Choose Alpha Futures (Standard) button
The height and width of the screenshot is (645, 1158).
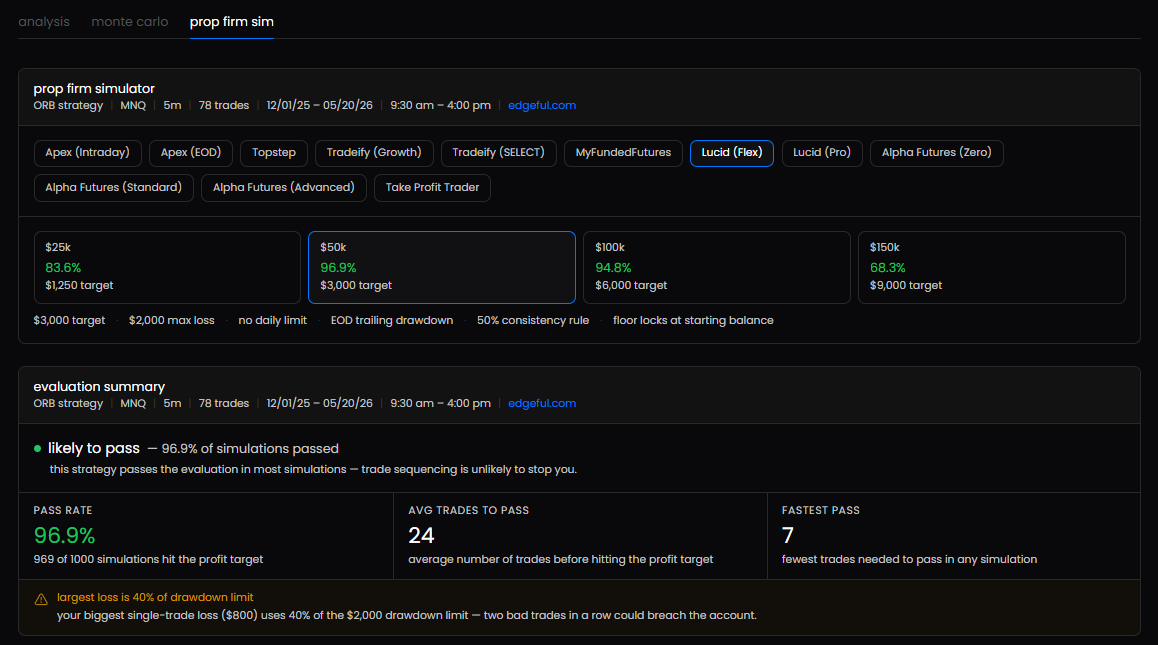click(114, 188)
